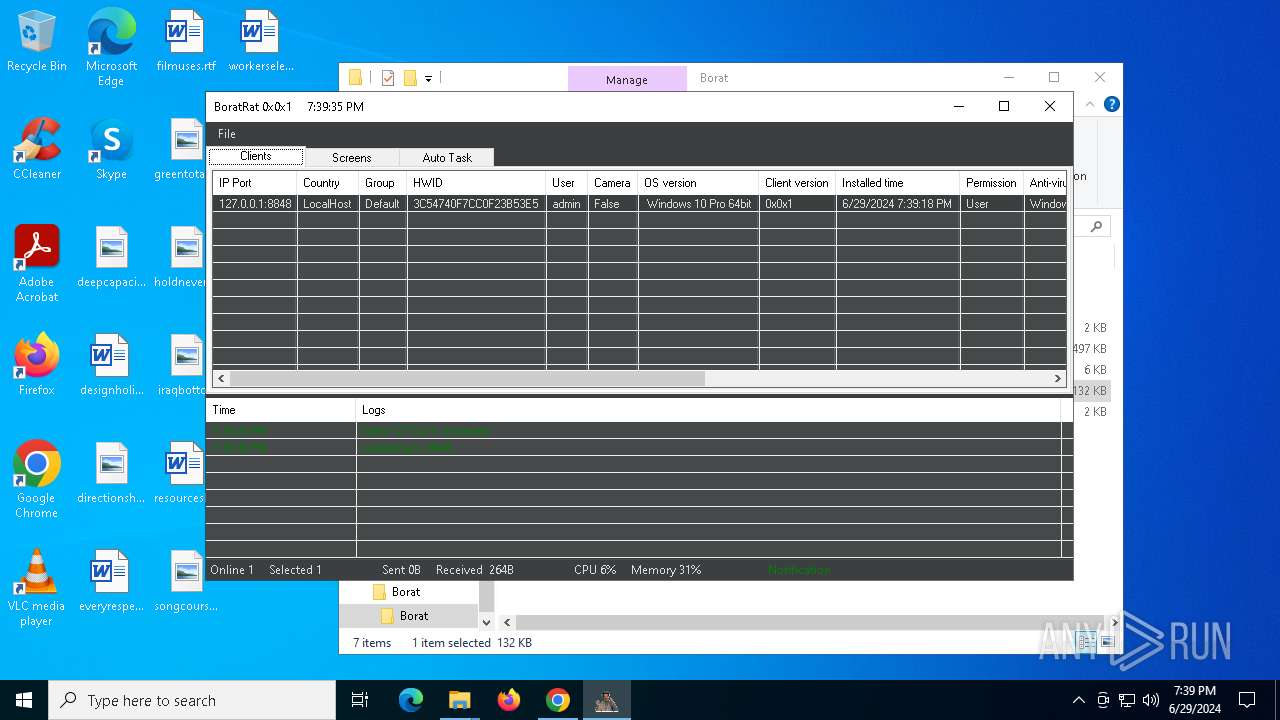Click the Installed time column header

pos(897,183)
